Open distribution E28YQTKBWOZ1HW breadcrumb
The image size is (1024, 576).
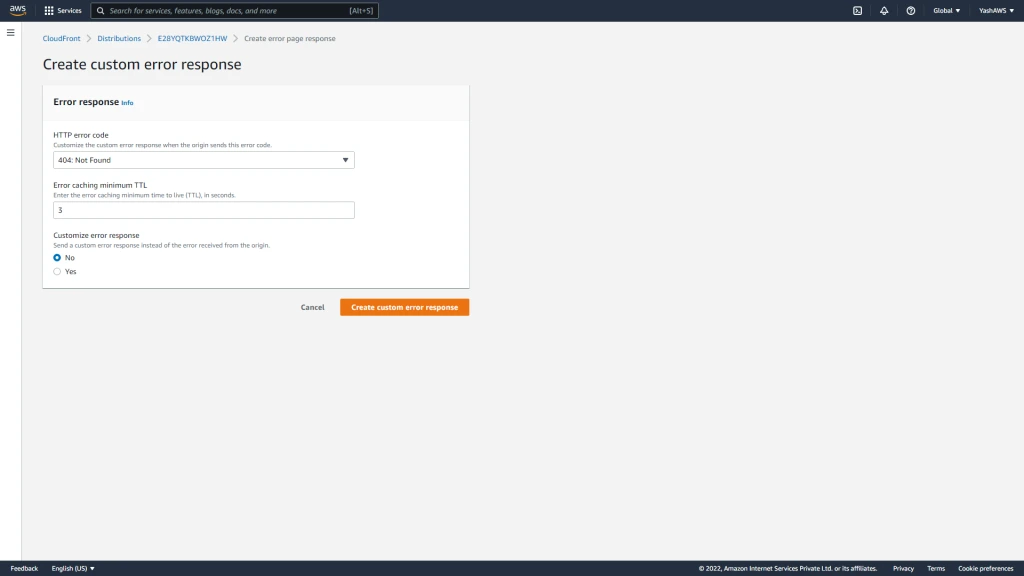[x=192, y=39]
